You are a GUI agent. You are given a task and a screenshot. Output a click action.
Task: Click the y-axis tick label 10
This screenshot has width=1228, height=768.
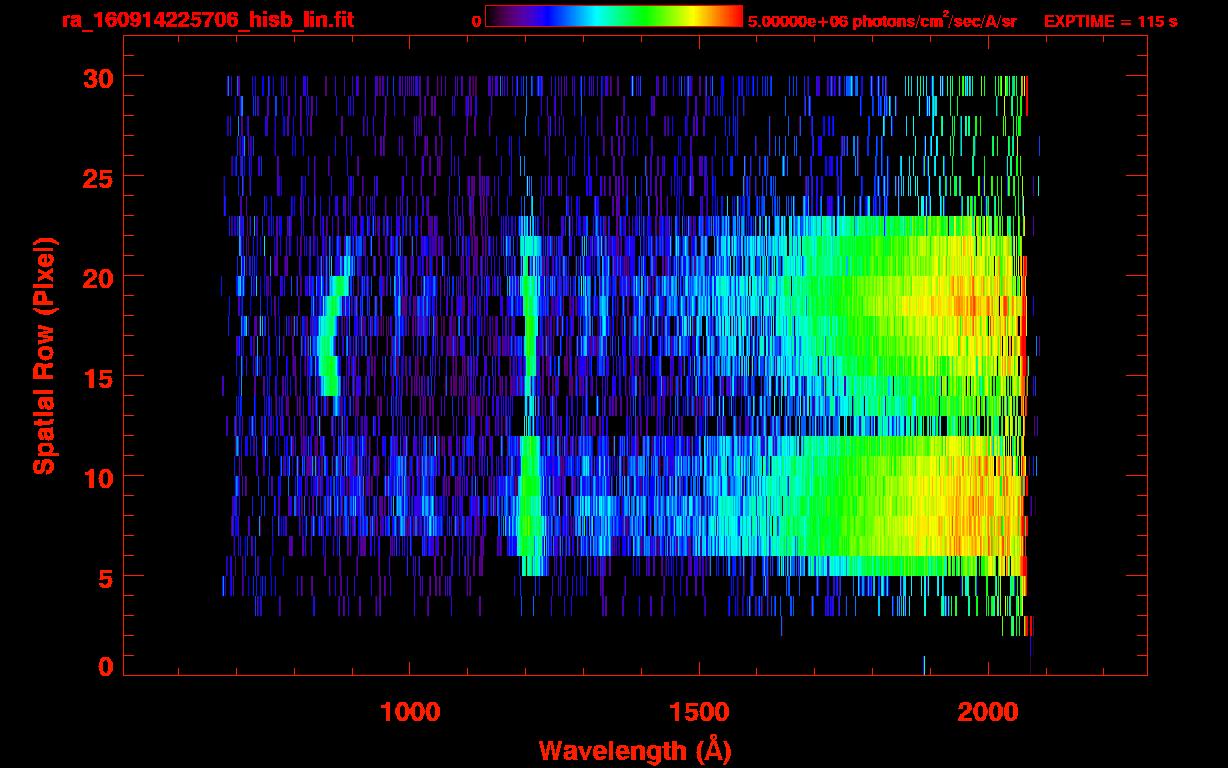pos(97,477)
